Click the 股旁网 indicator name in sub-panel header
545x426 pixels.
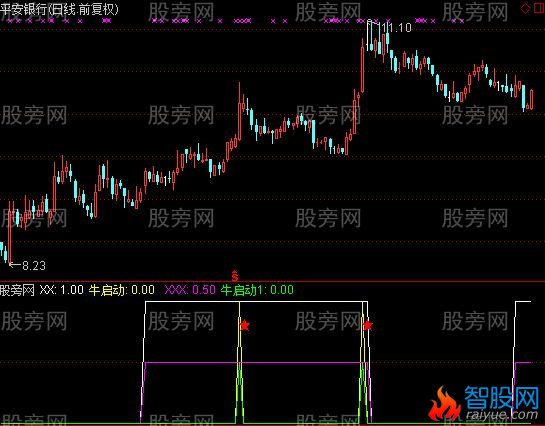(x=17, y=290)
